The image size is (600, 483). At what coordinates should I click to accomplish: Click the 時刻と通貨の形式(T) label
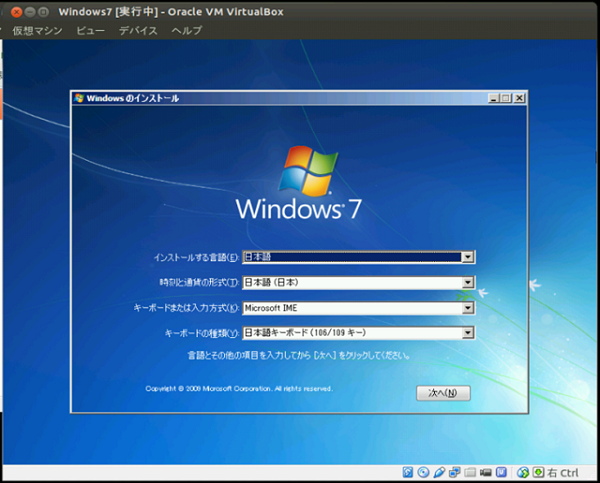[199, 282]
